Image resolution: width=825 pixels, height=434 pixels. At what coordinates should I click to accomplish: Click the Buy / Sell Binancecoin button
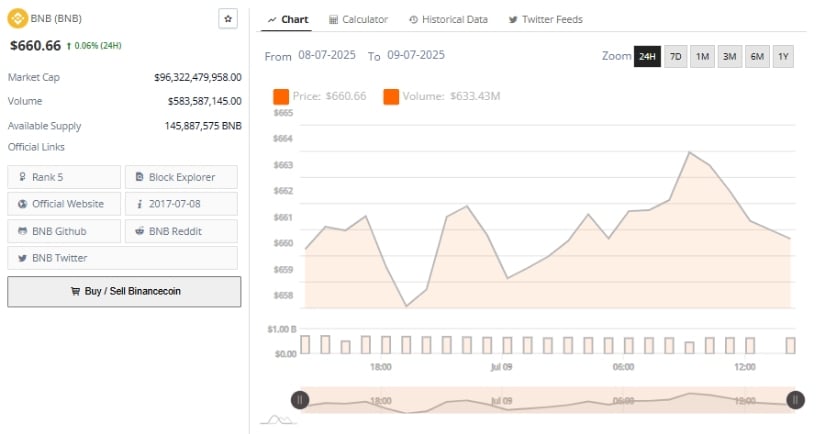pos(124,291)
